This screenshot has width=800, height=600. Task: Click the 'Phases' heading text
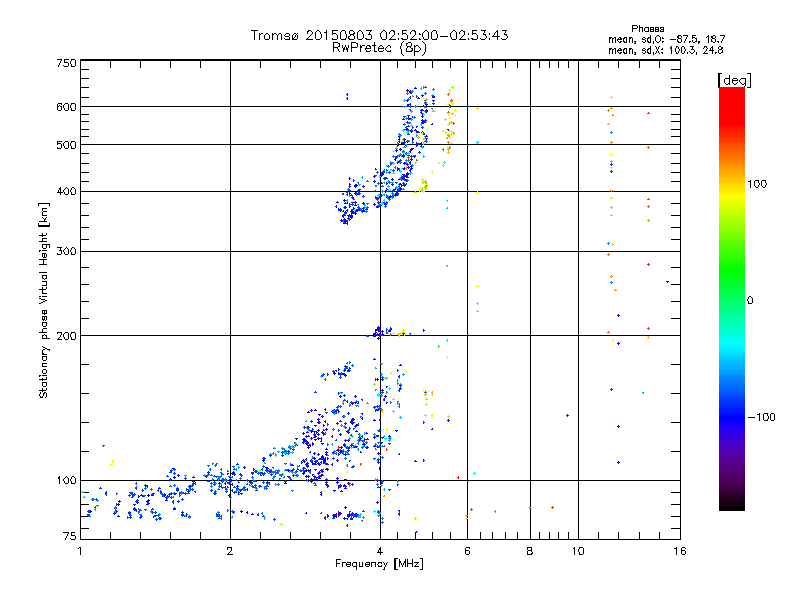(x=647, y=29)
